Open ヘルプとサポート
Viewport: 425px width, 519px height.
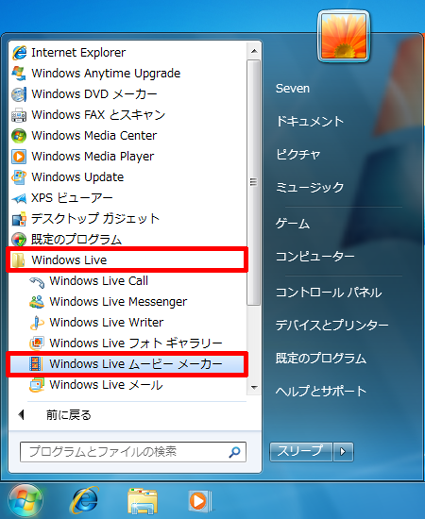click(x=321, y=391)
